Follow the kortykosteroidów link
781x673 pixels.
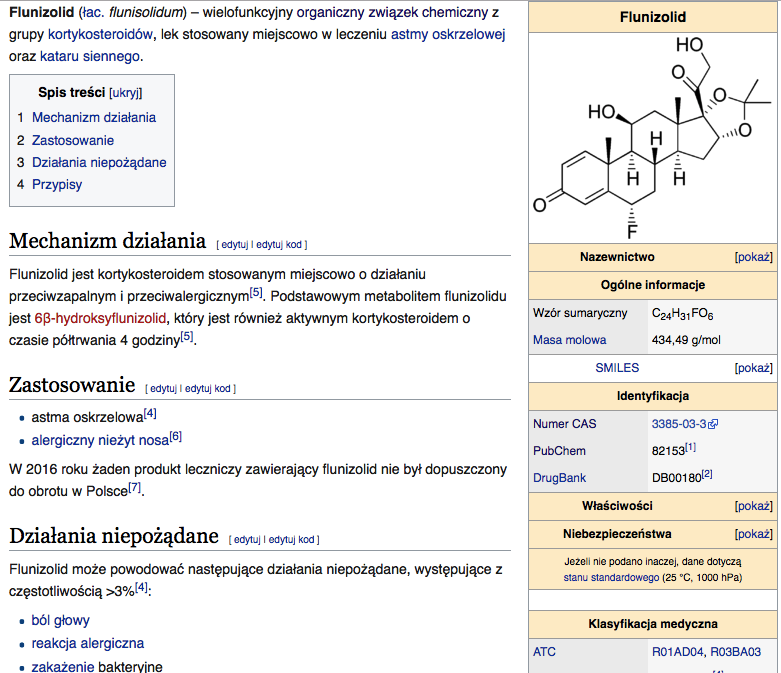coord(100,34)
